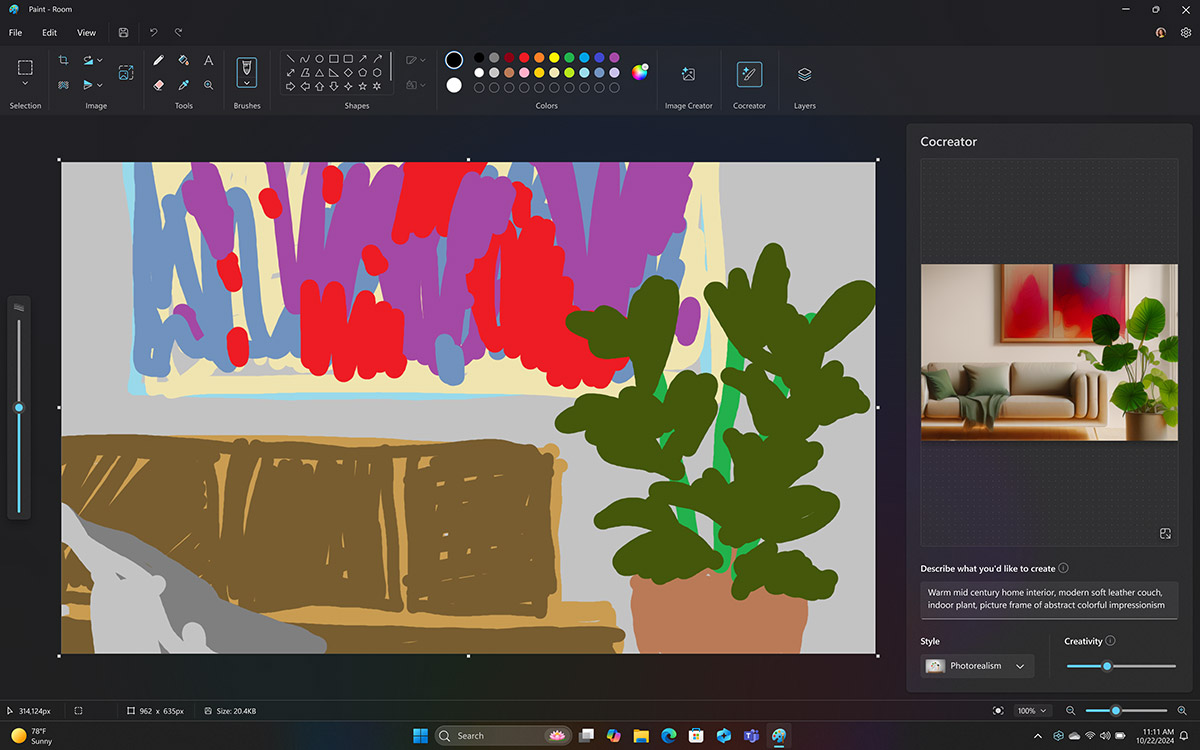
Task: Open the 100% zoom level dropdown
Action: coord(1032,710)
